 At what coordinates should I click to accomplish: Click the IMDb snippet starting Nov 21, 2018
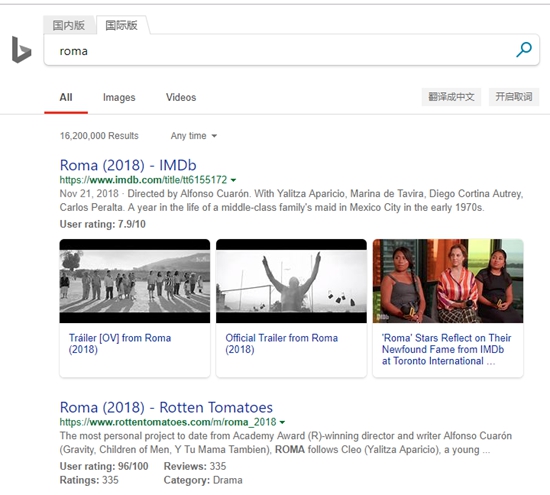(x=291, y=200)
